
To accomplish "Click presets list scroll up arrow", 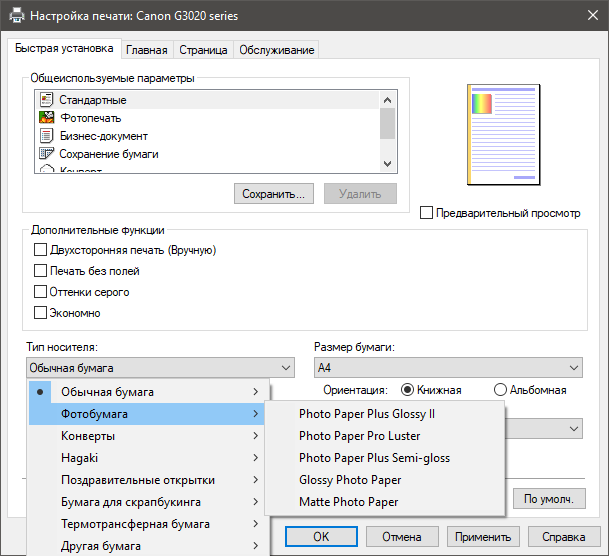I will click(x=387, y=100).
